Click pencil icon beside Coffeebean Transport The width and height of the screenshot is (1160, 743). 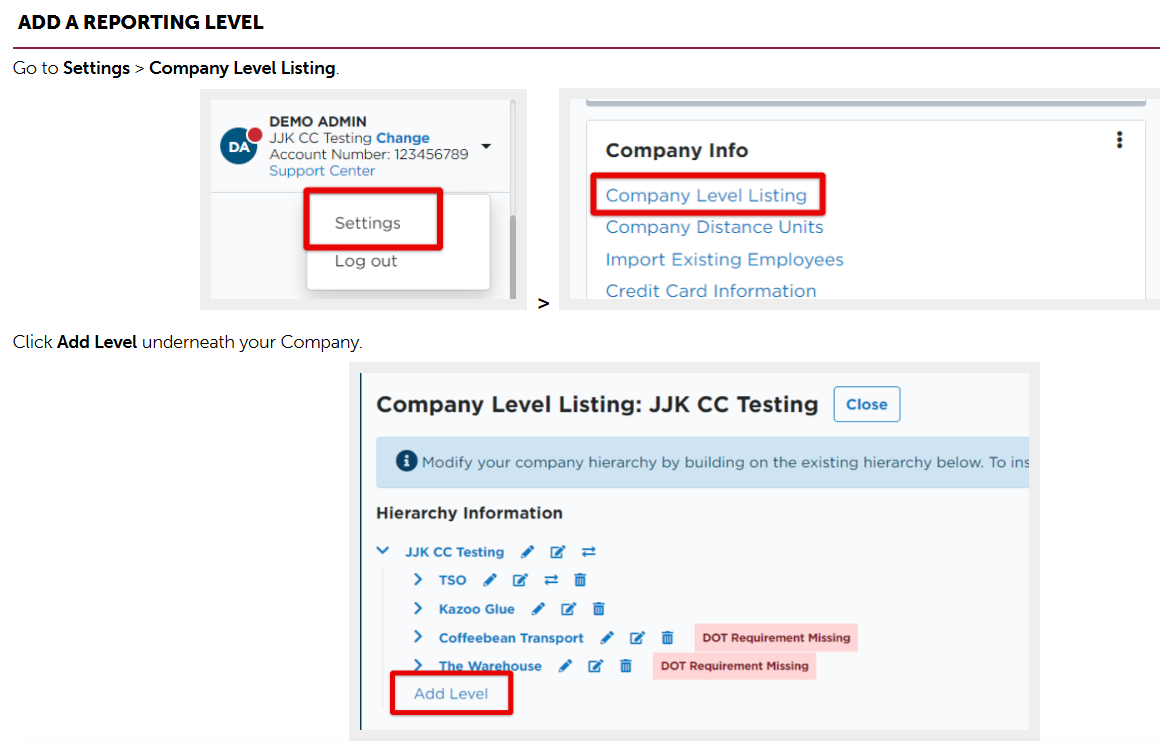point(607,638)
